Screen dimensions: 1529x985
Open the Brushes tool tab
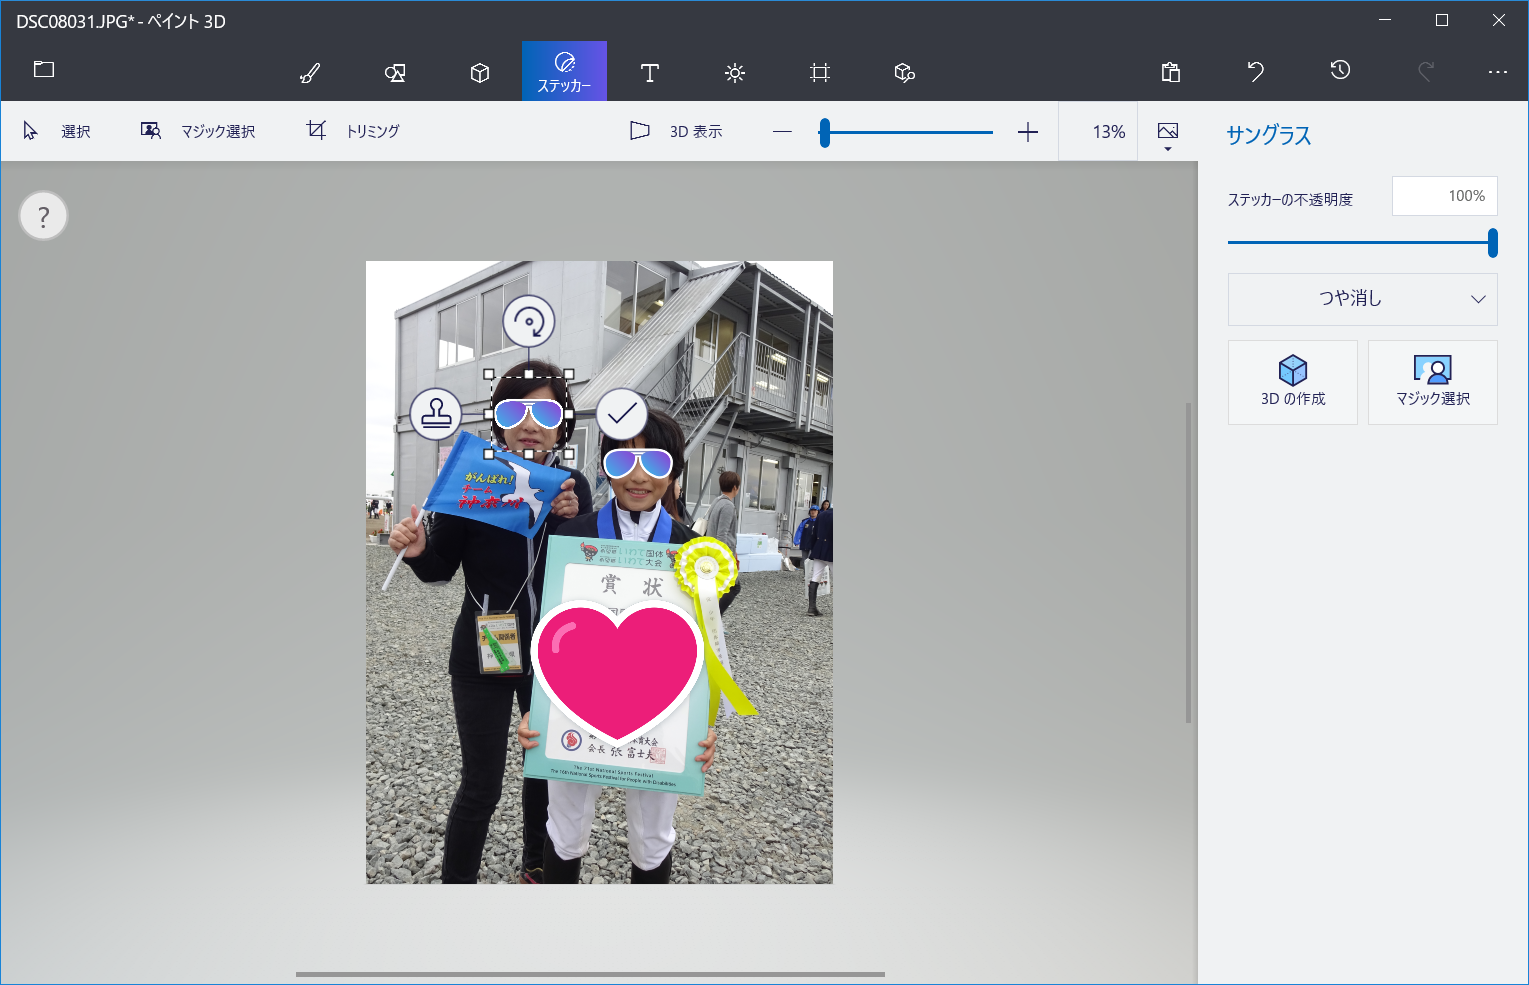310,73
